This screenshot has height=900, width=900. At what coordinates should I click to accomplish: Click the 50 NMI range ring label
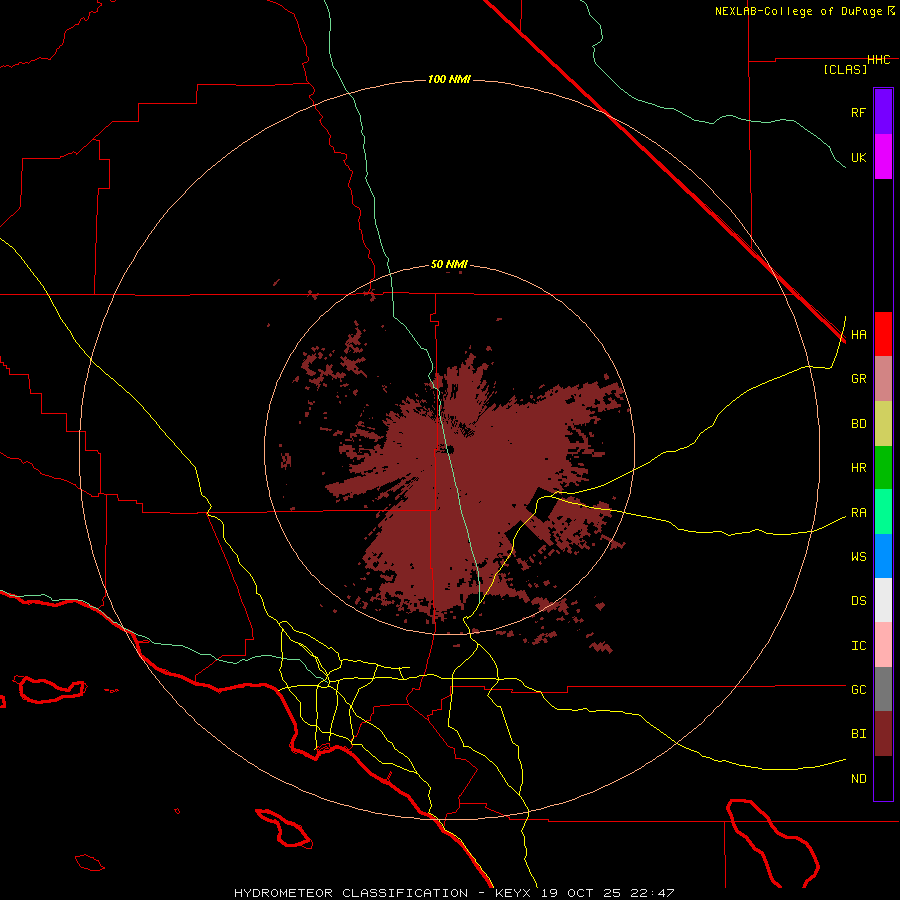(x=449, y=265)
